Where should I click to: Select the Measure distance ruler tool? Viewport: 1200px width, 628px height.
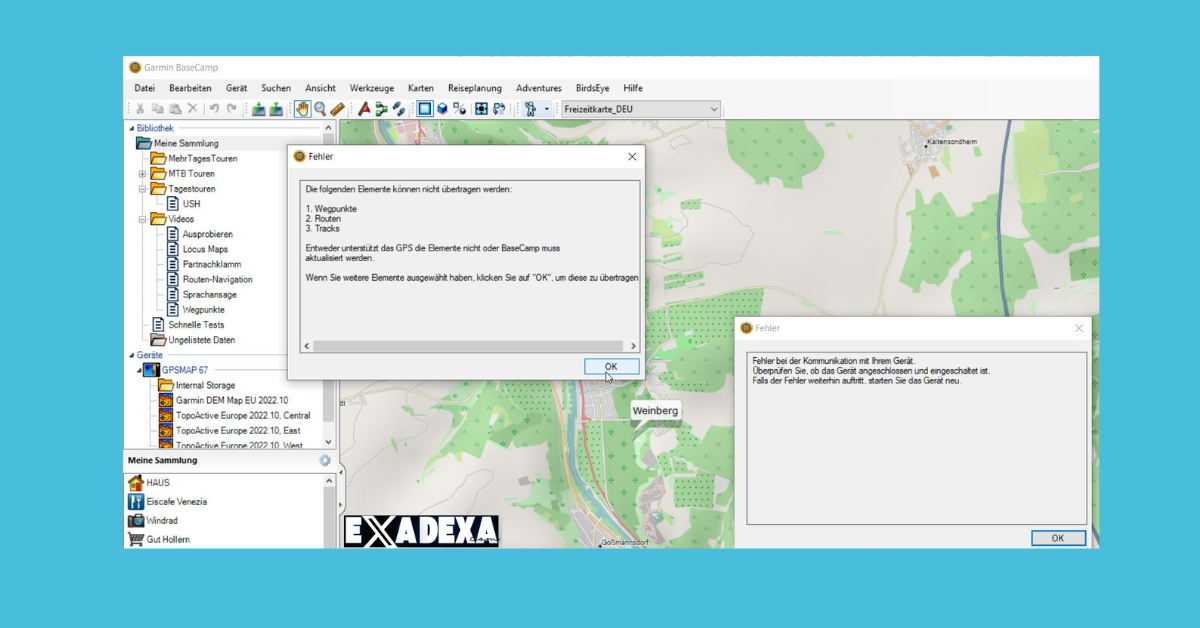pos(339,109)
